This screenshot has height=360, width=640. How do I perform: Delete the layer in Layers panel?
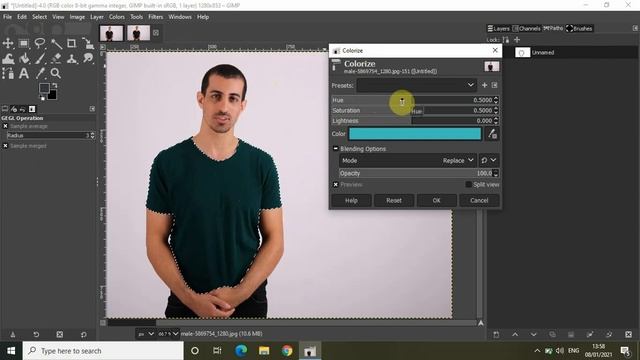pyautogui.click(x=628, y=334)
